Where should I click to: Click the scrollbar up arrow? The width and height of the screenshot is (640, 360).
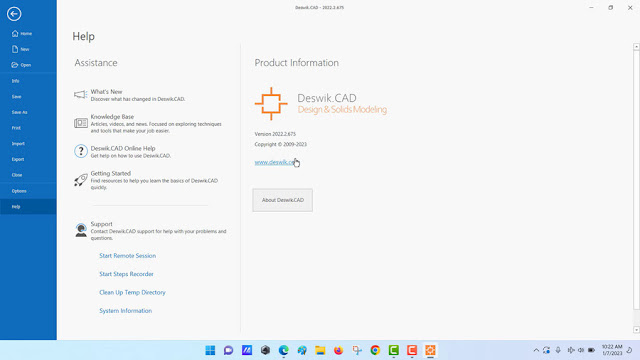[x=636, y=47]
